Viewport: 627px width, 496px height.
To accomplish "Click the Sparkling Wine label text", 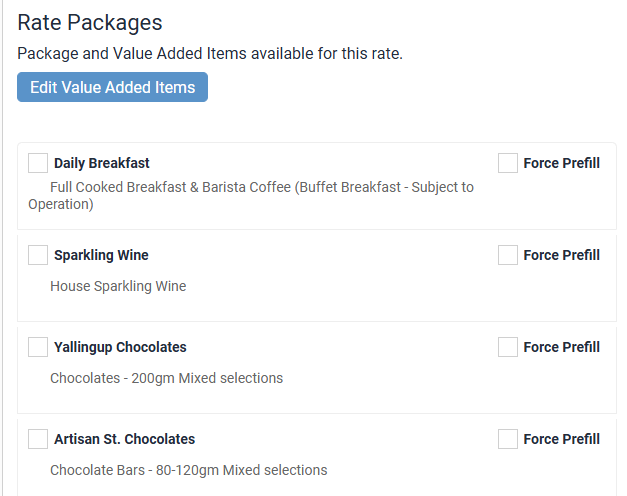I will (101, 255).
